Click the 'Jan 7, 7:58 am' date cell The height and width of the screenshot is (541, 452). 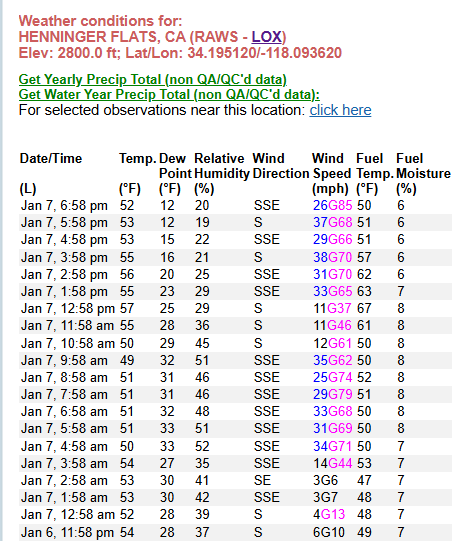click(x=64, y=394)
